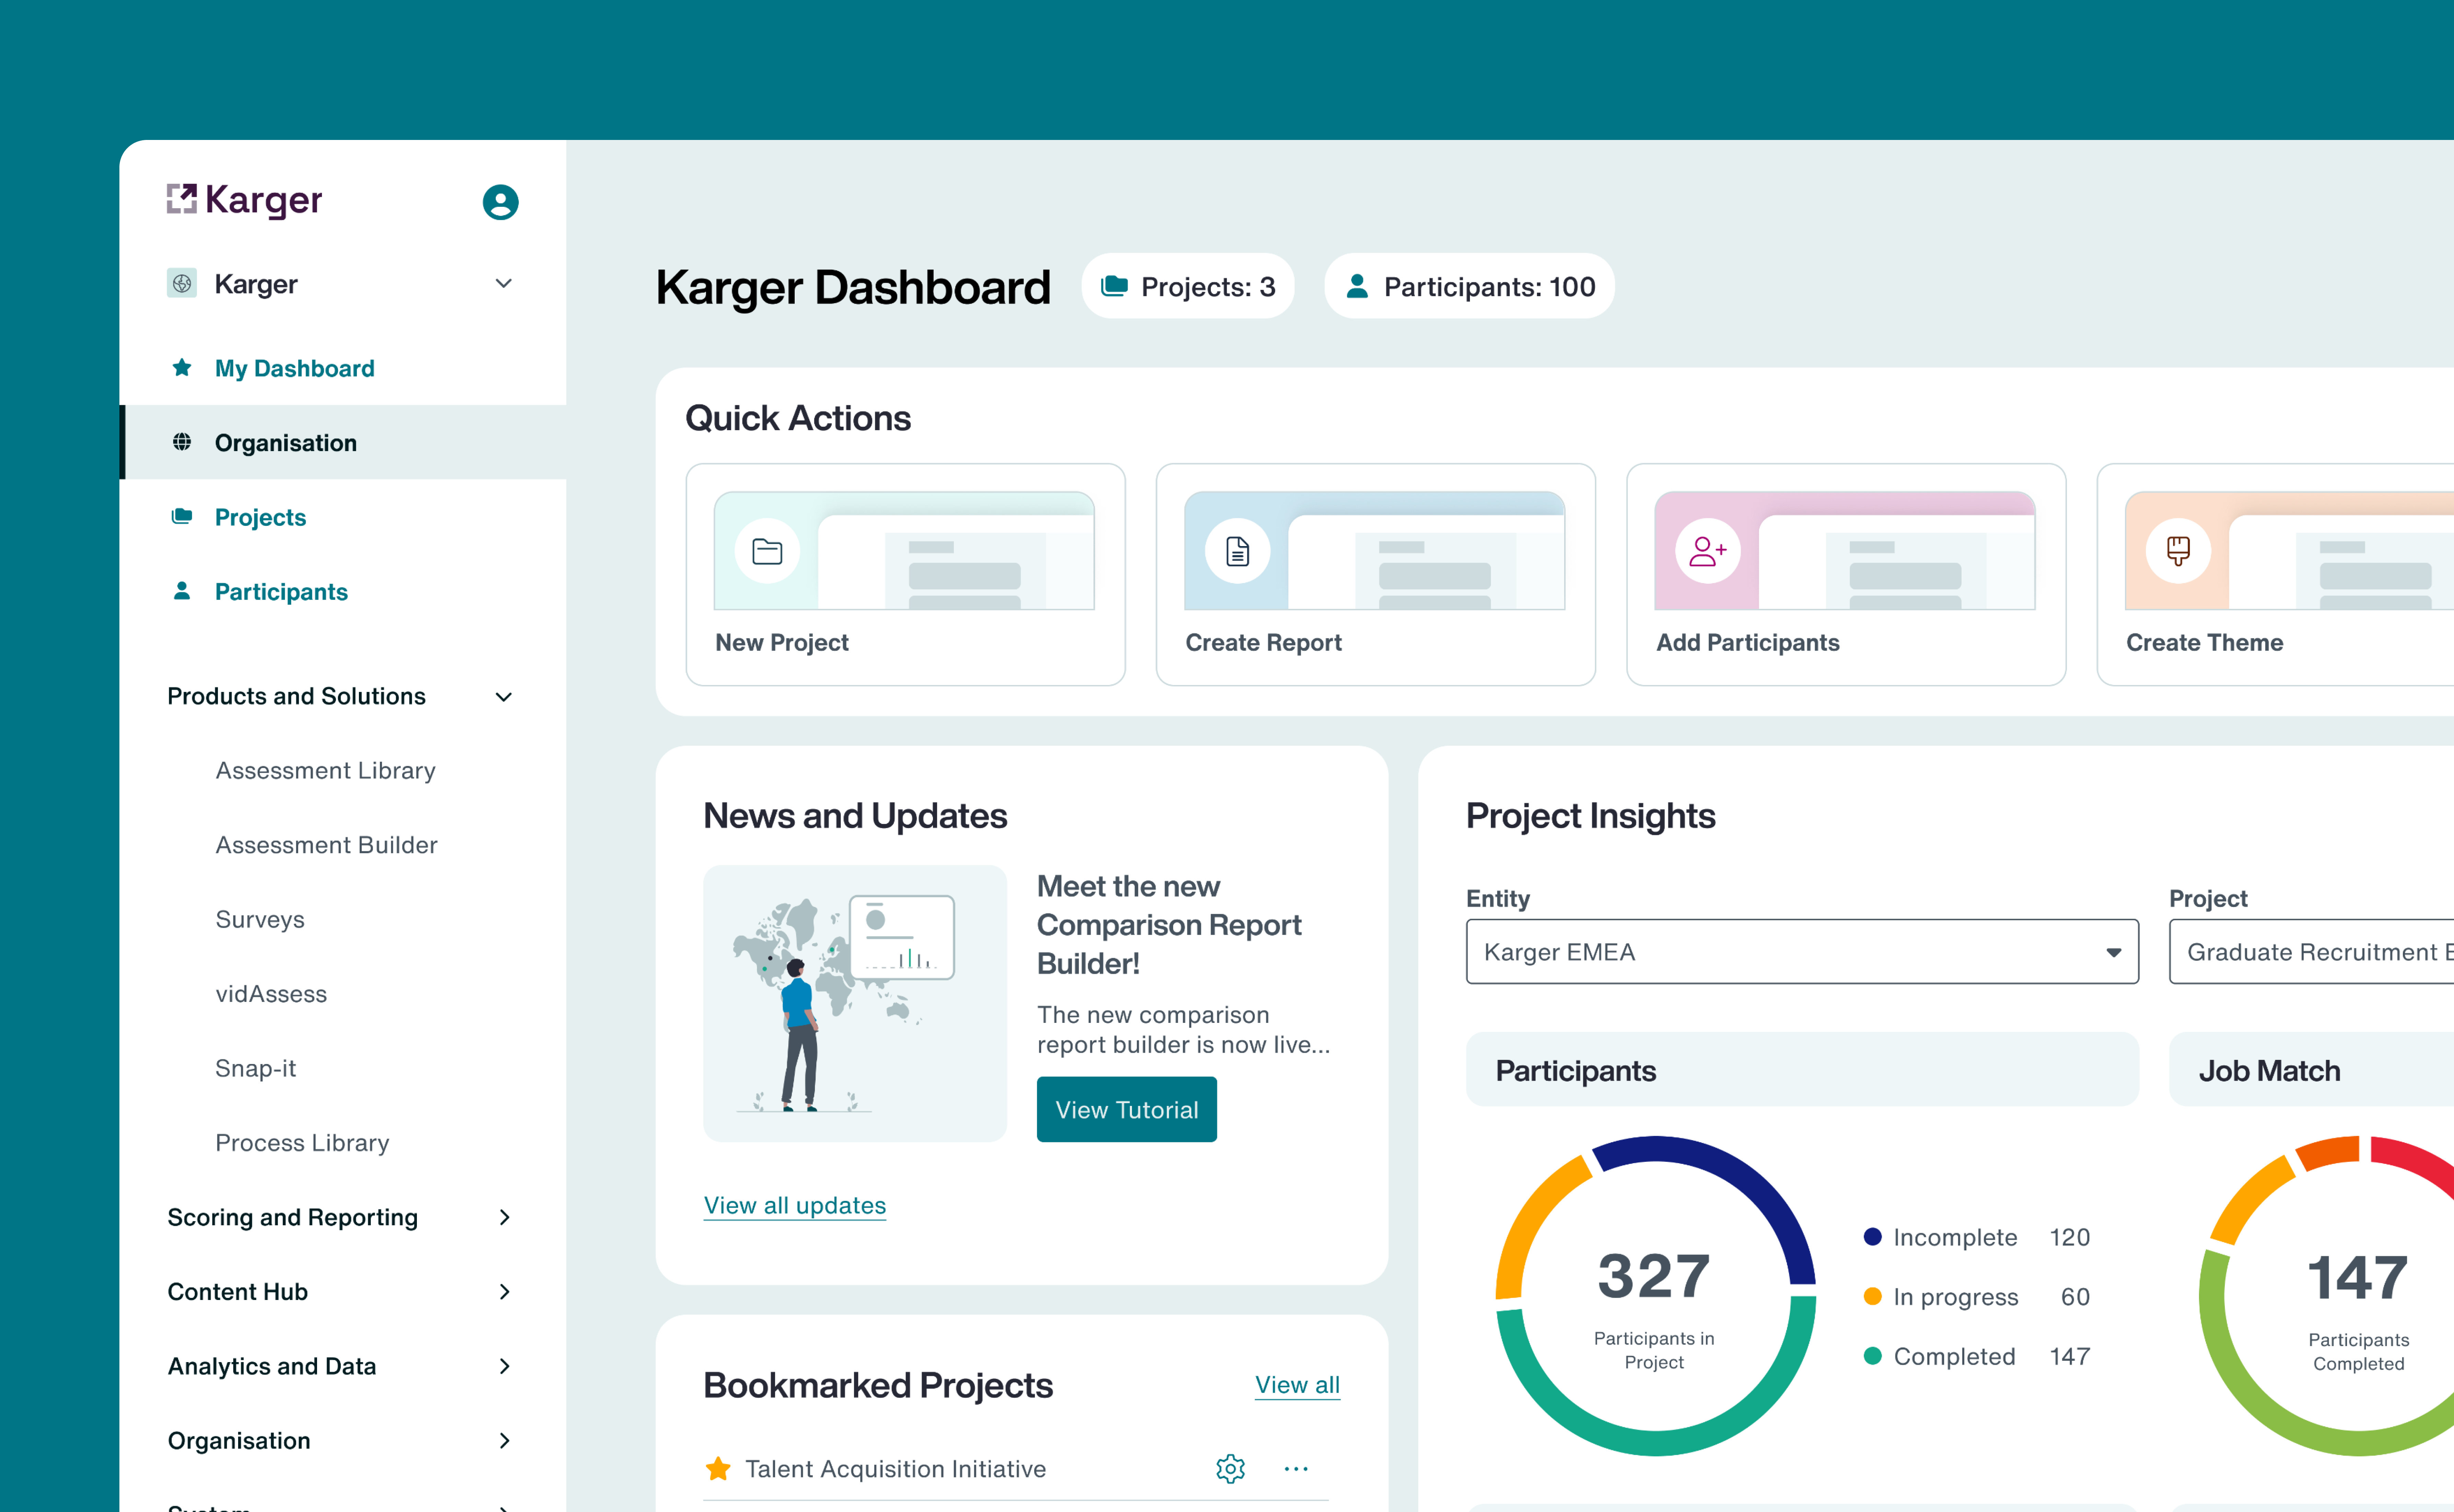Click the Participants person icon in sidebar
Viewport: 2454px width, 1512px height.
coord(182,591)
